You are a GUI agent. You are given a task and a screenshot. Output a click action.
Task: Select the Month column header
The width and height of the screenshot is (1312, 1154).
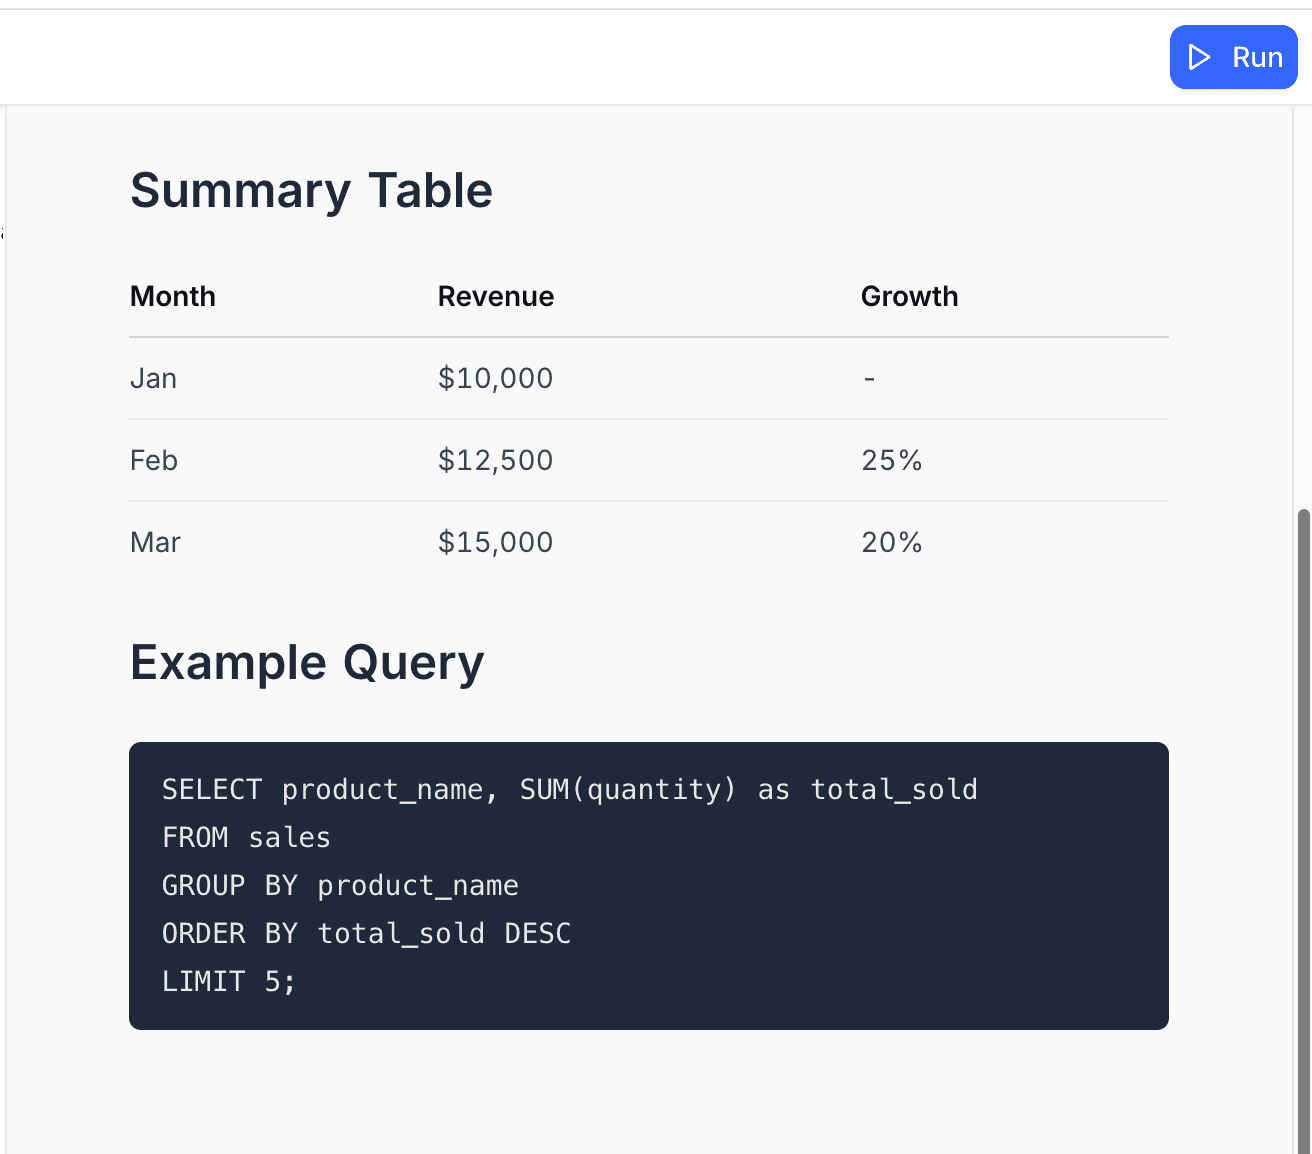click(172, 296)
